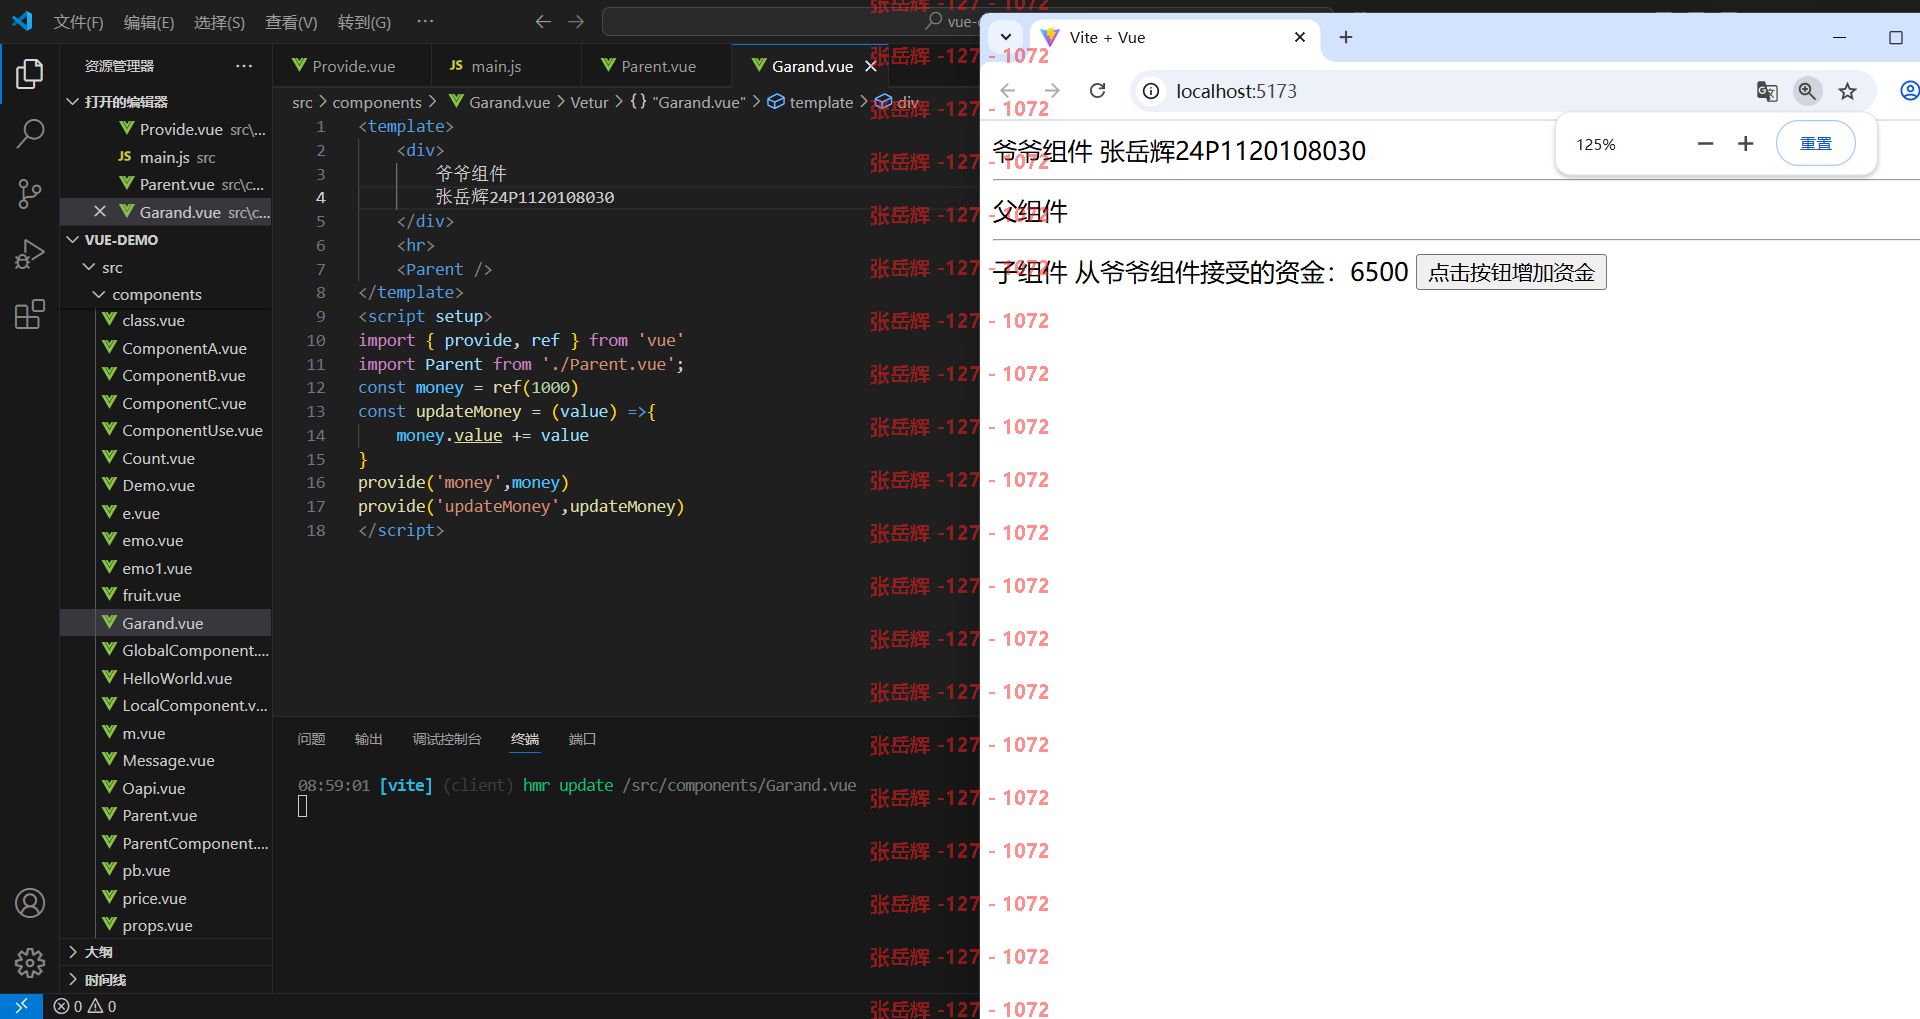Open the Run and Debug view

(x=30, y=254)
